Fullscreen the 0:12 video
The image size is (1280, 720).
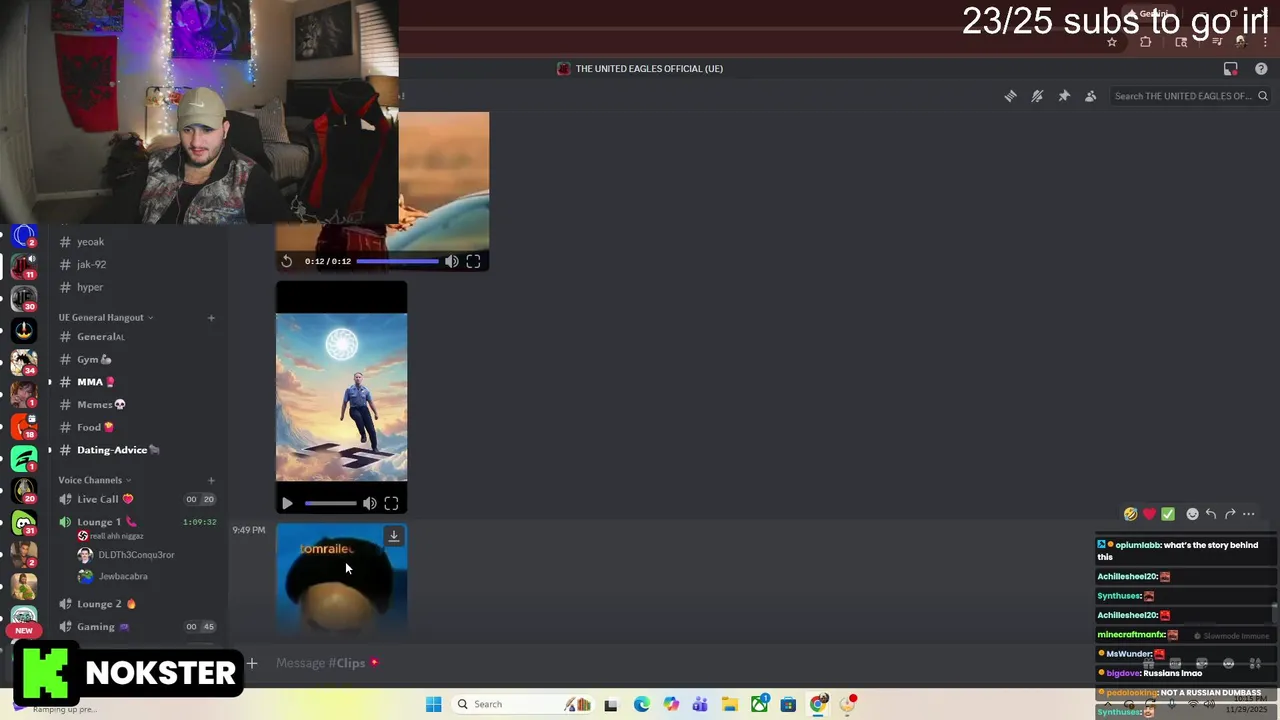point(473,261)
